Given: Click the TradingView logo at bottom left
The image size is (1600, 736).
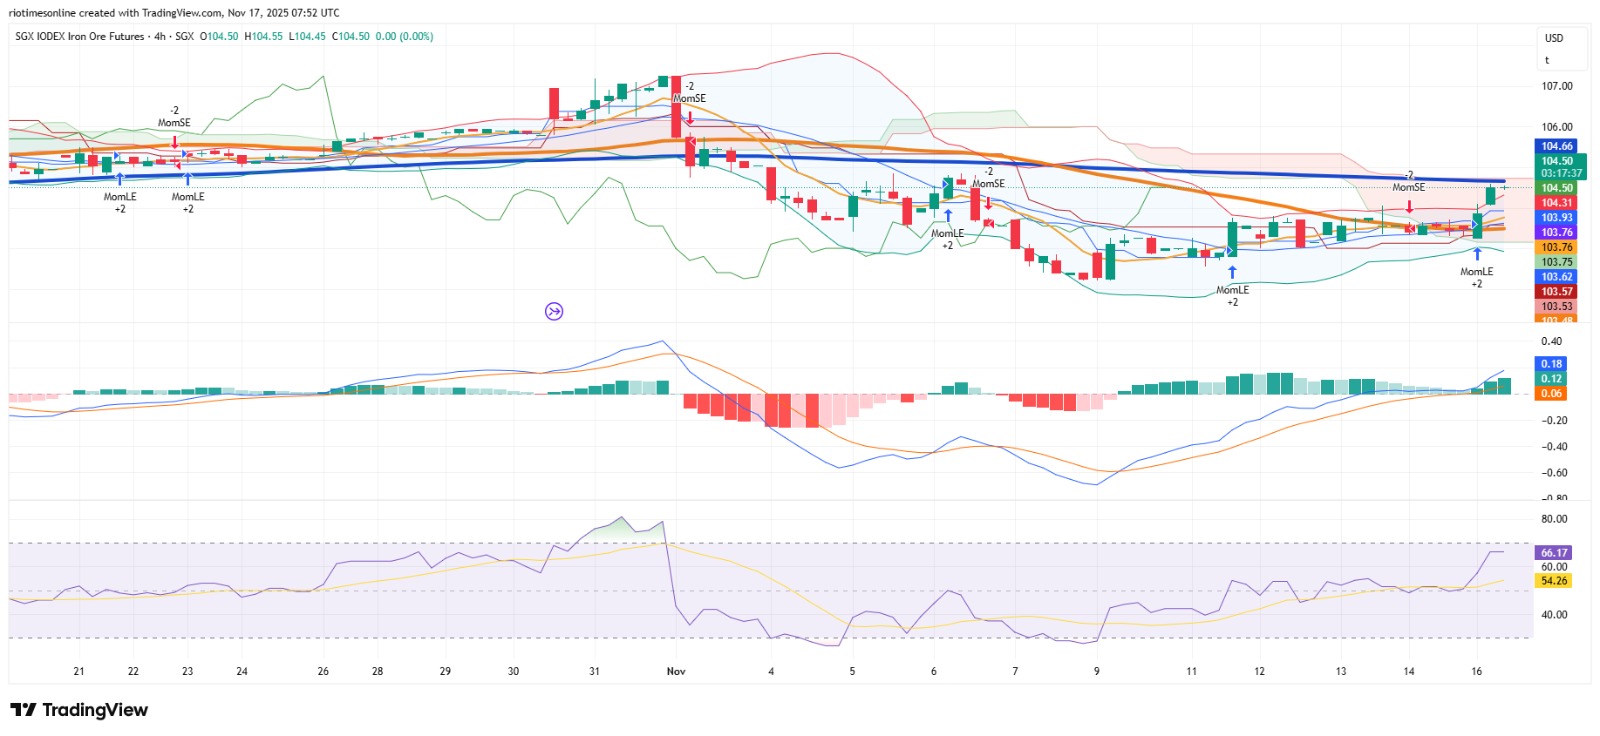Looking at the screenshot, I should coord(79,710).
